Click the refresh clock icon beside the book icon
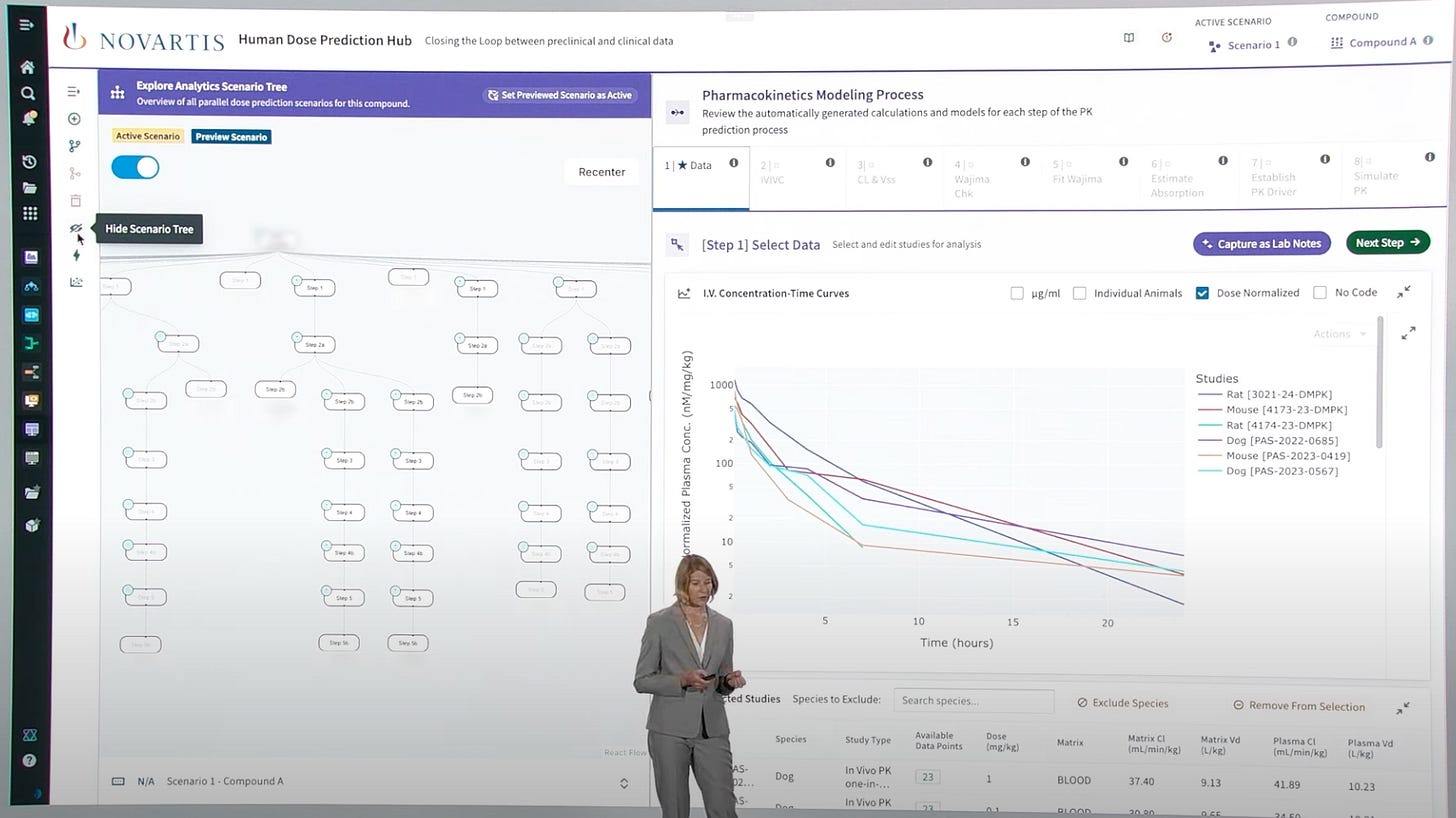 [x=1167, y=38]
